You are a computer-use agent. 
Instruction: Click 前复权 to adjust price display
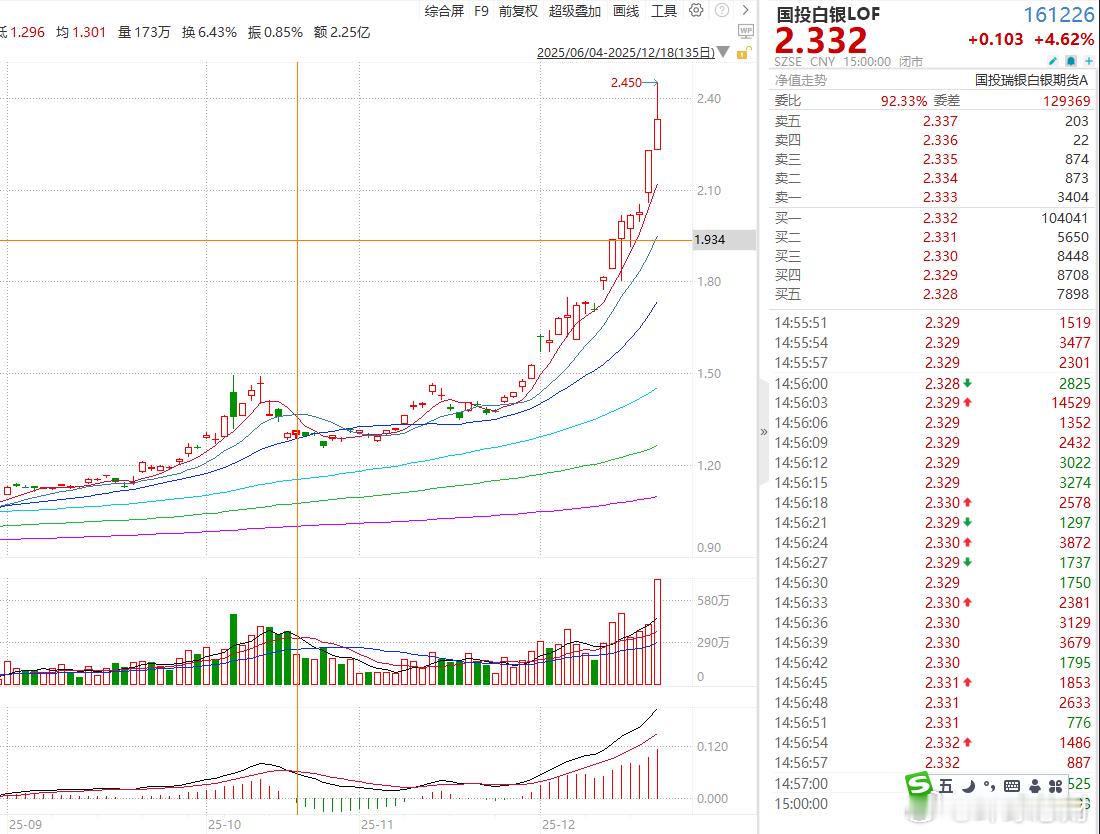pyautogui.click(x=516, y=11)
